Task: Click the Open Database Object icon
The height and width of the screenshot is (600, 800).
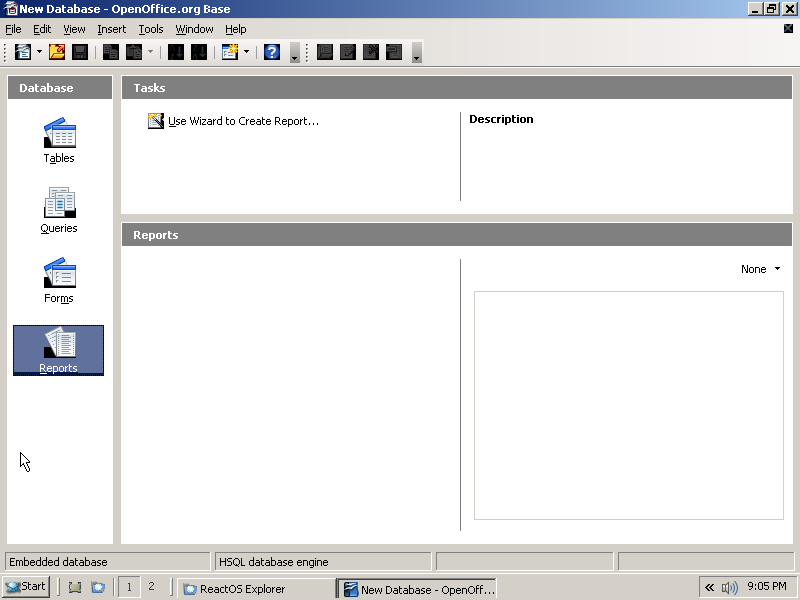Action: (324, 52)
